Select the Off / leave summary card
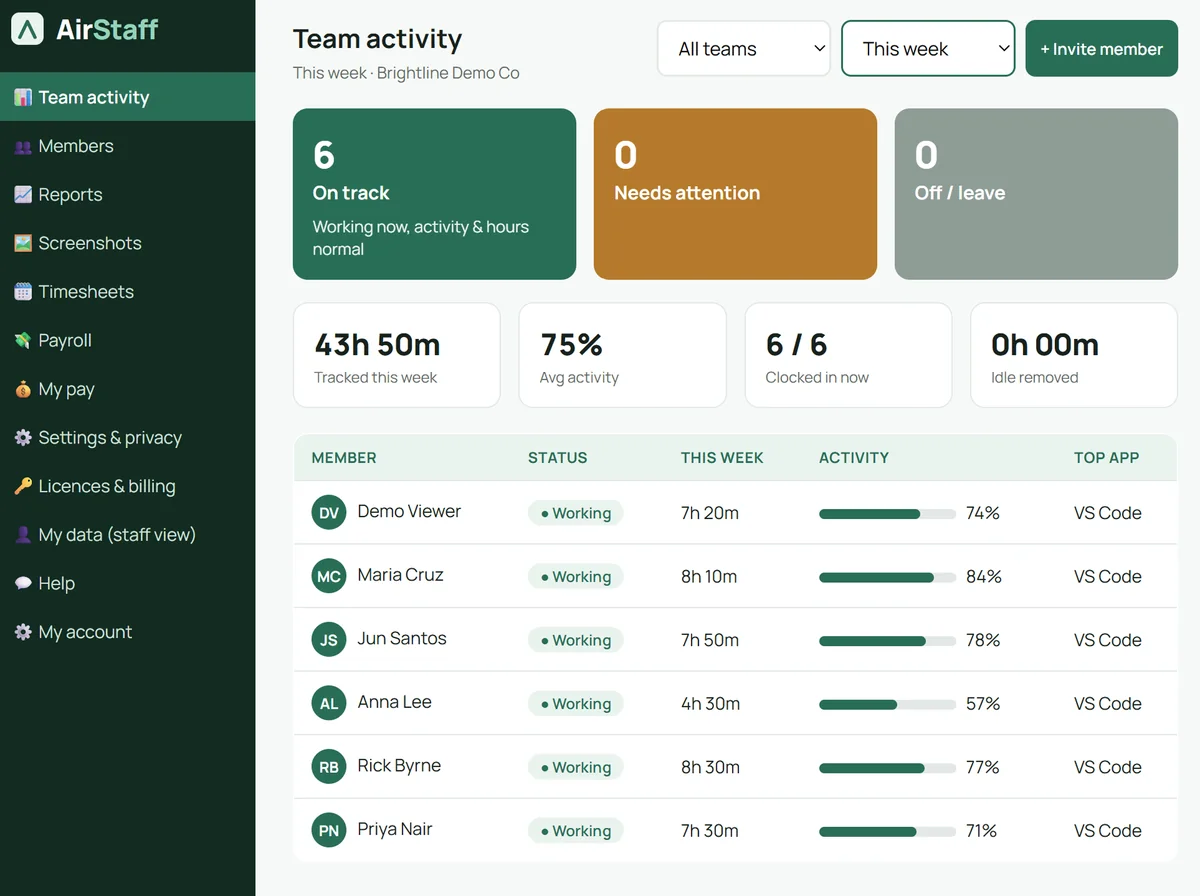Screen dimensions: 1200x896 [1036, 194]
